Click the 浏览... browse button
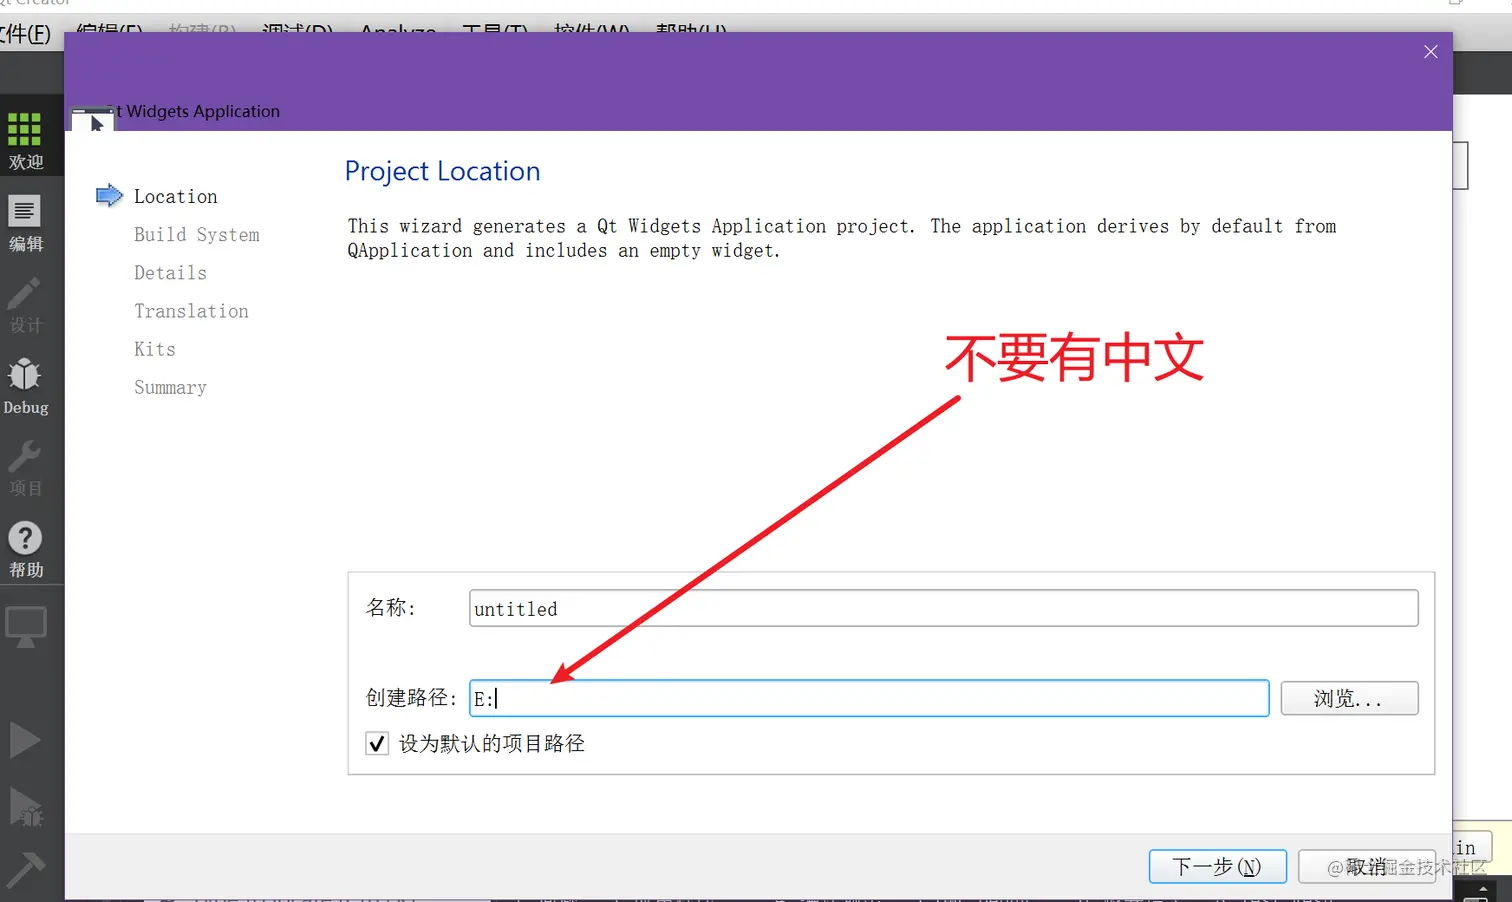Viewport: 1512px width, 902px height. (1349, 698)
